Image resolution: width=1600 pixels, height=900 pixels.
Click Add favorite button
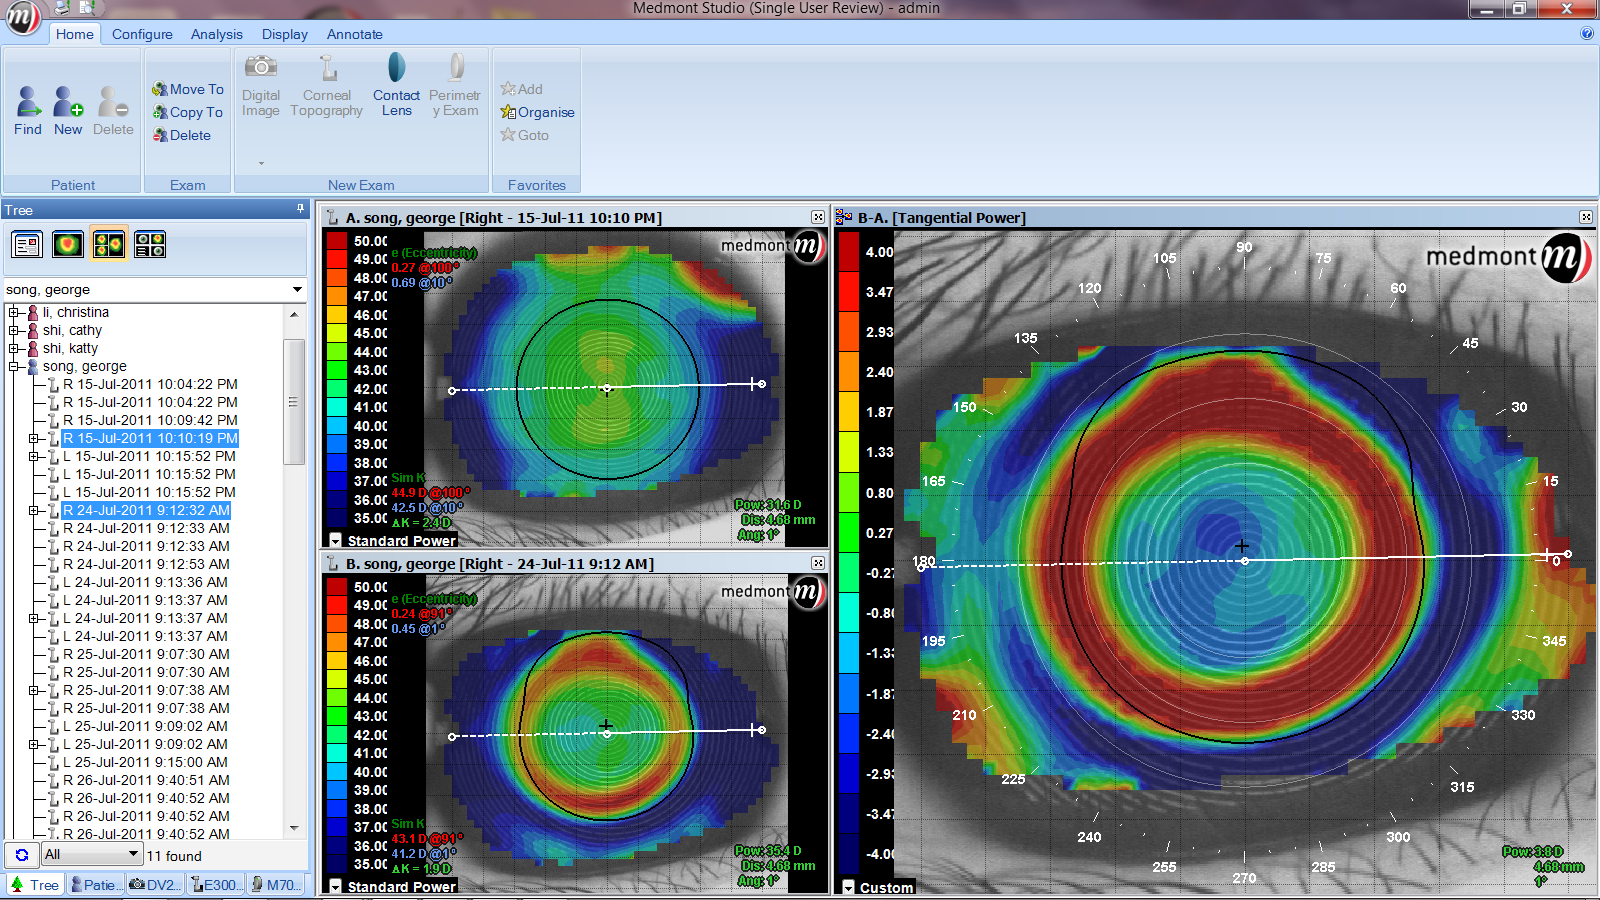coord(522,89)
